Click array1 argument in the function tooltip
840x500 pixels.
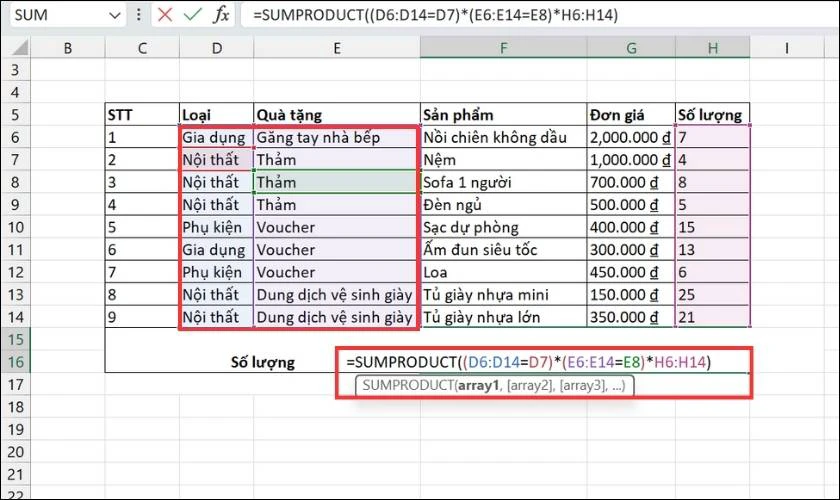[479, 385]
